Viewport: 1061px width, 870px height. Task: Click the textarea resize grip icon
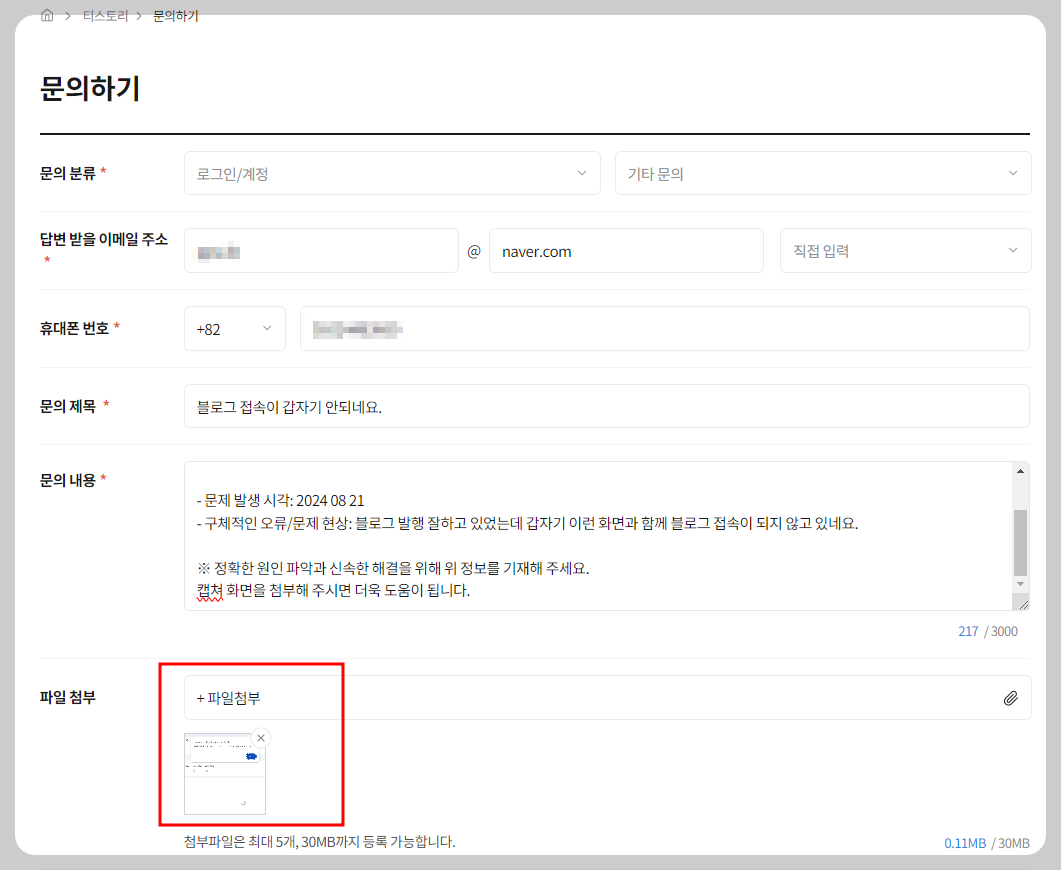[1022, 603]
